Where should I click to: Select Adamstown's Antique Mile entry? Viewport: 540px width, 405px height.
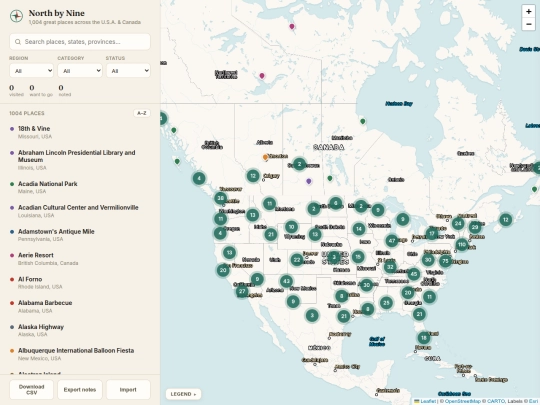(x=80, y=235)
